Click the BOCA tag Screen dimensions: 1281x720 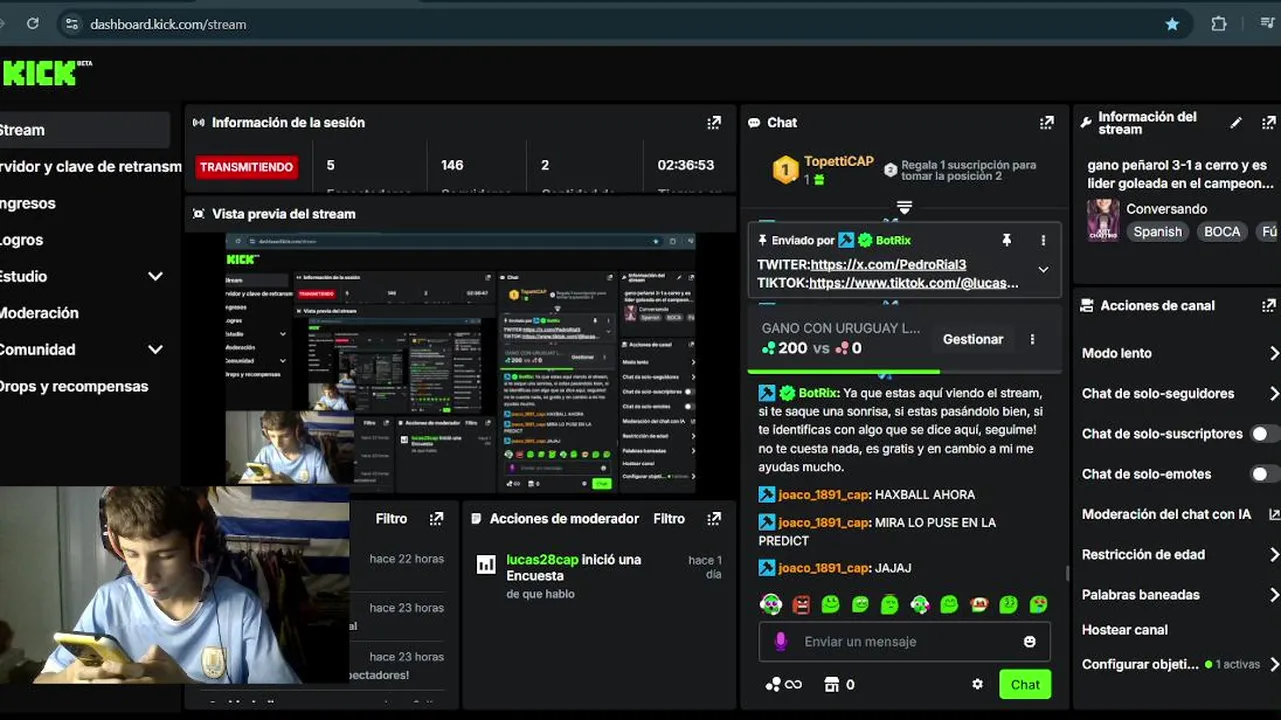[1222, 232]
